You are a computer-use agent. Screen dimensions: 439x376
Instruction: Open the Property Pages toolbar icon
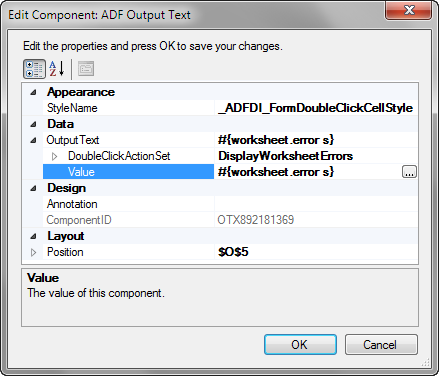[x=86, y=69]
